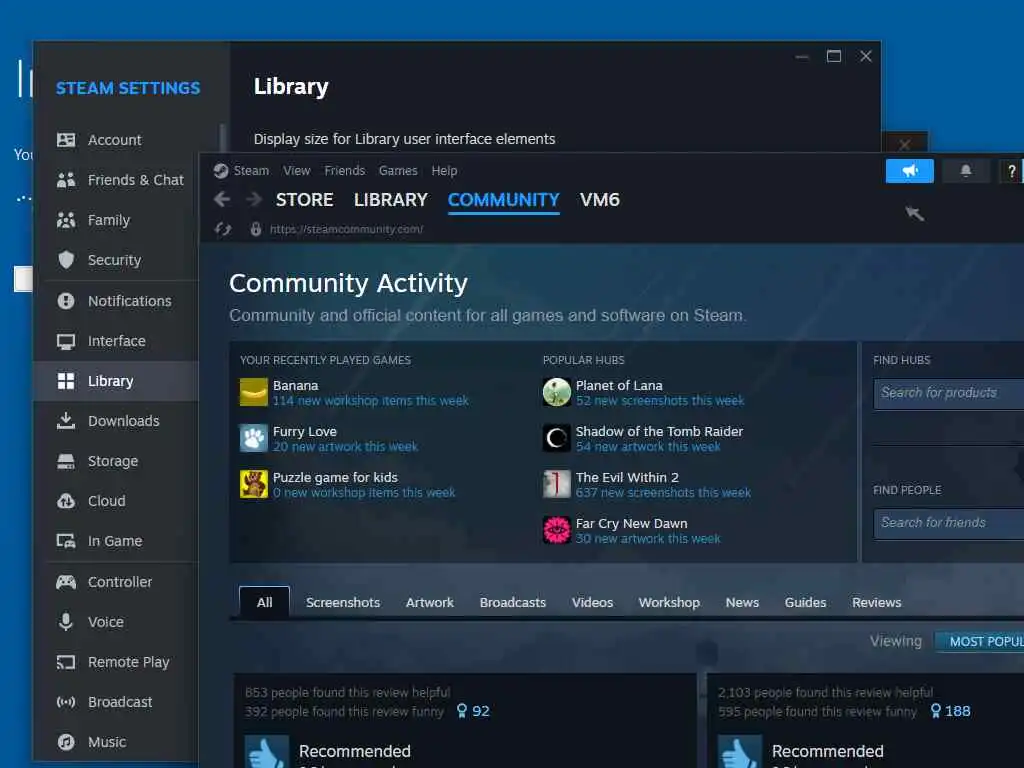Screen dimensions: 1024x768
Task: Select the COMMUNITY section
Action: pyautogui.click(x=504, y=200)
